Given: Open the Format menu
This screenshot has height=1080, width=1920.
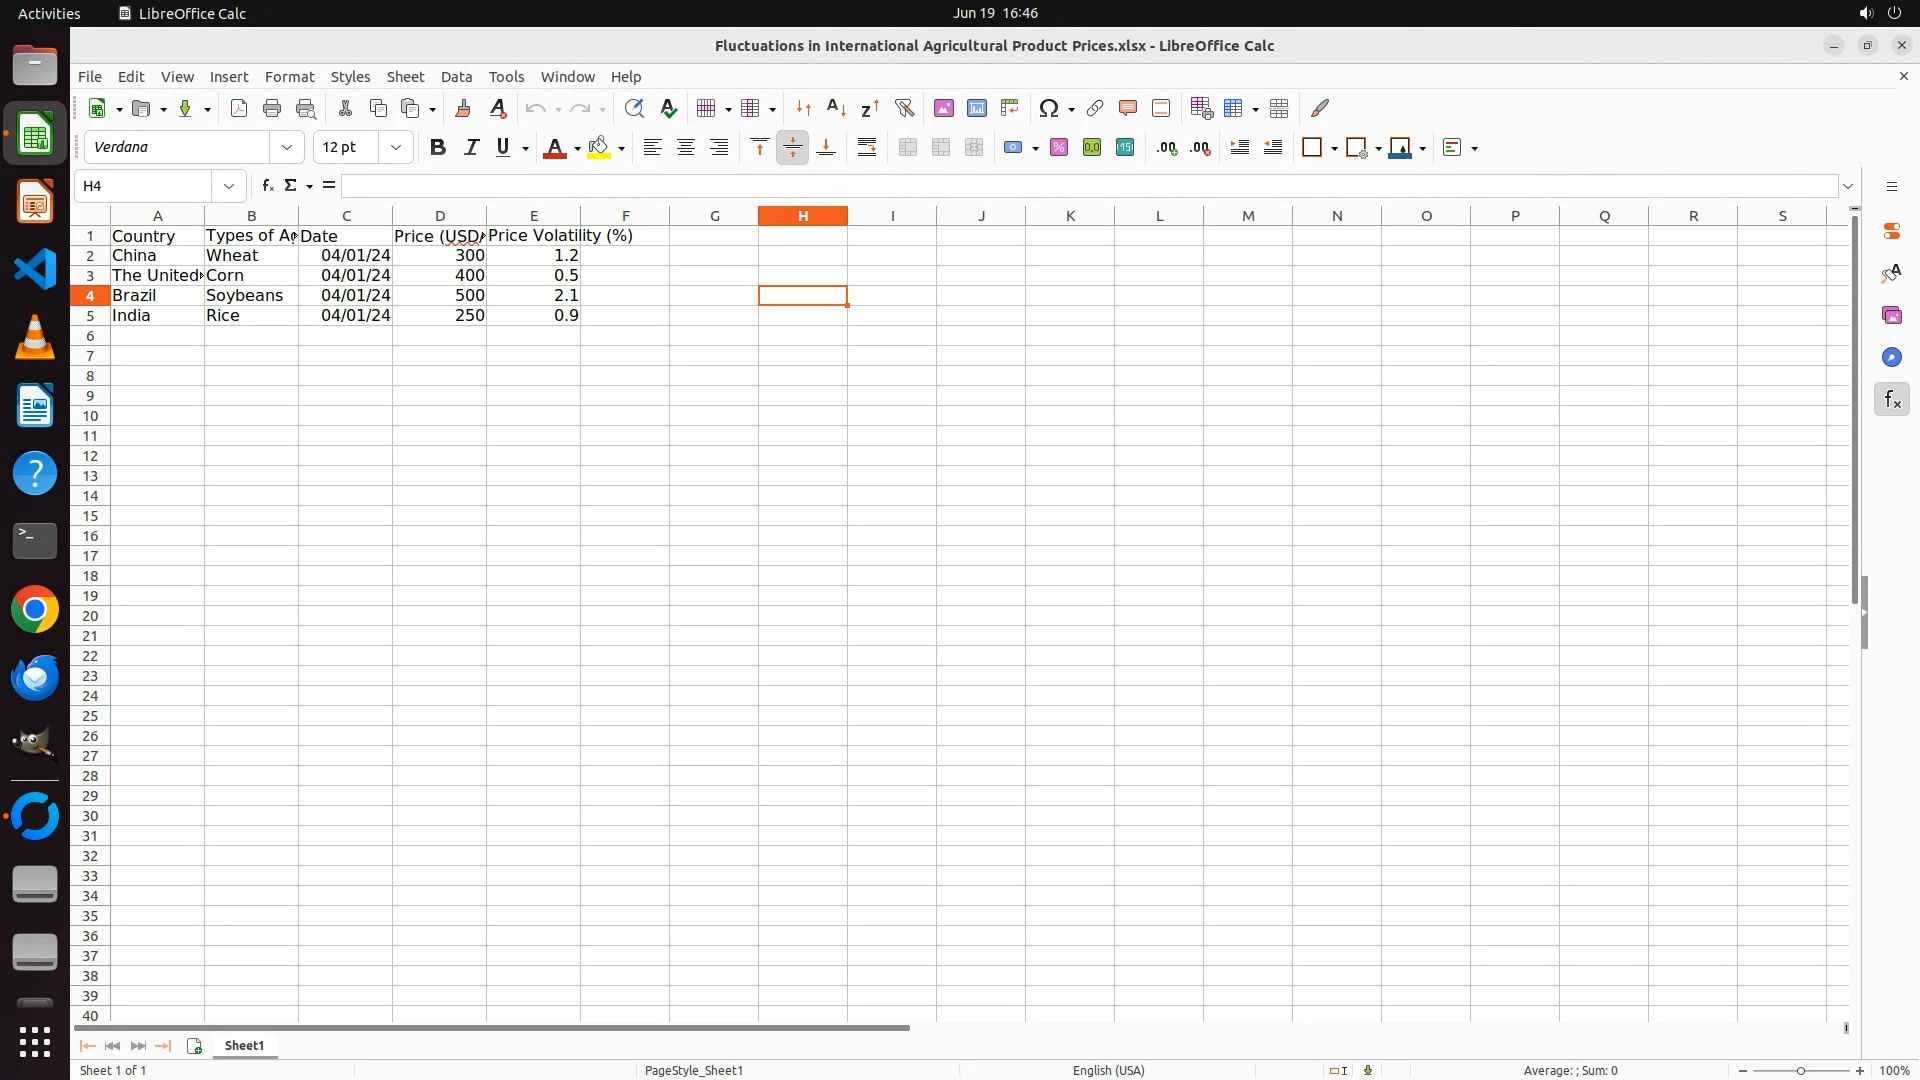Looking at the screenshot, I should tap(289, 77).
